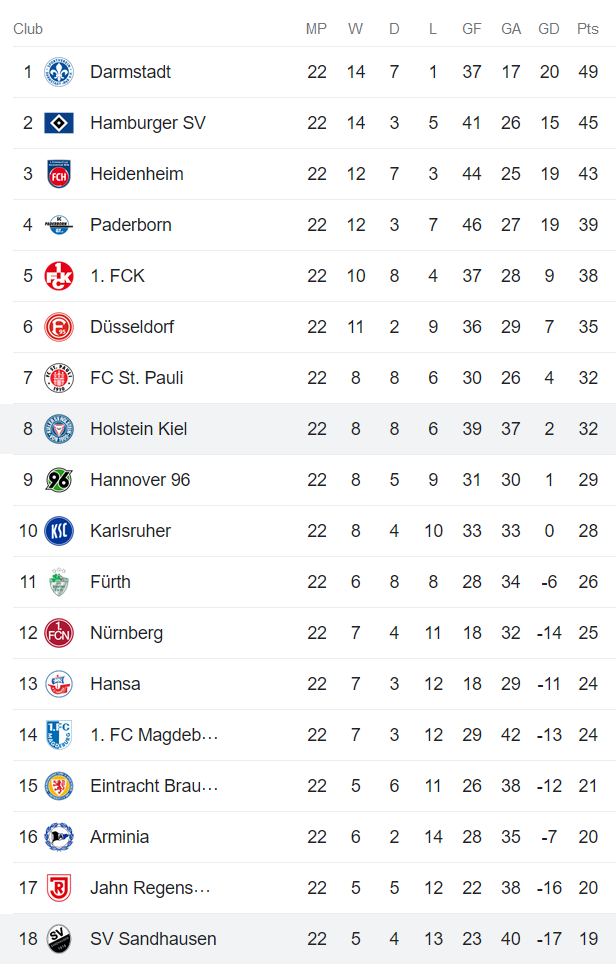616x964 pixels.
Task: Sort by the GD column header
Action: 549,29
